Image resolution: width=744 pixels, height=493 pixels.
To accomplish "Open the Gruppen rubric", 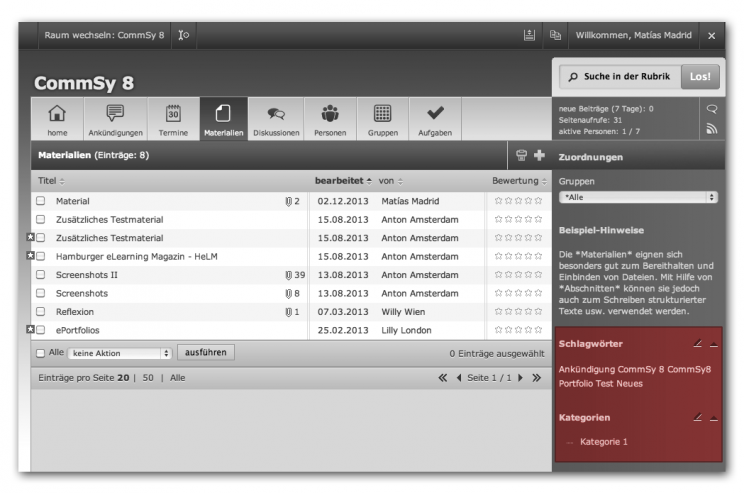I will click(383, 119).
